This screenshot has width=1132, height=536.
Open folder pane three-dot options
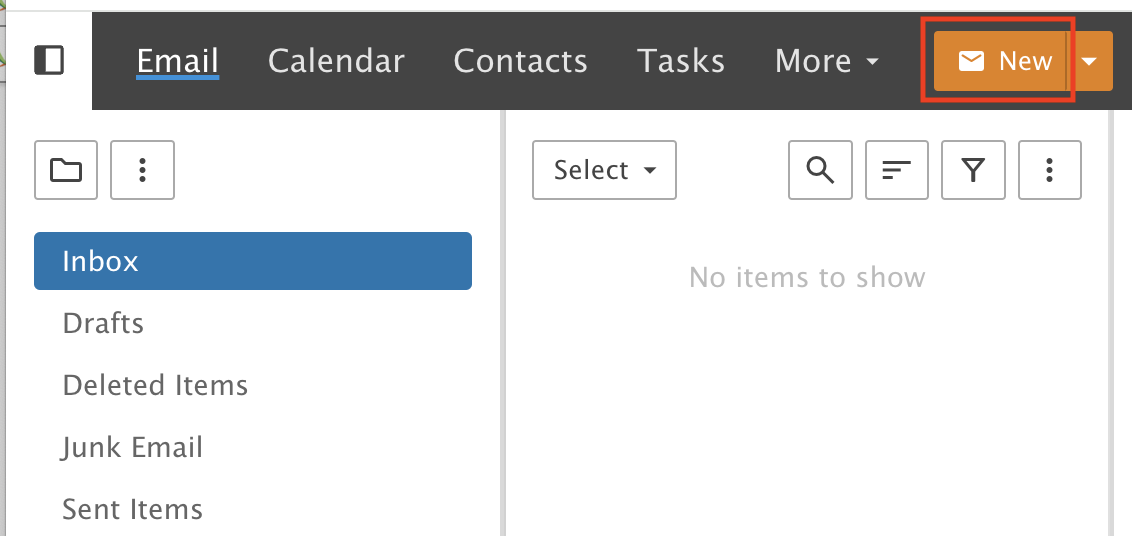point(142,170)
